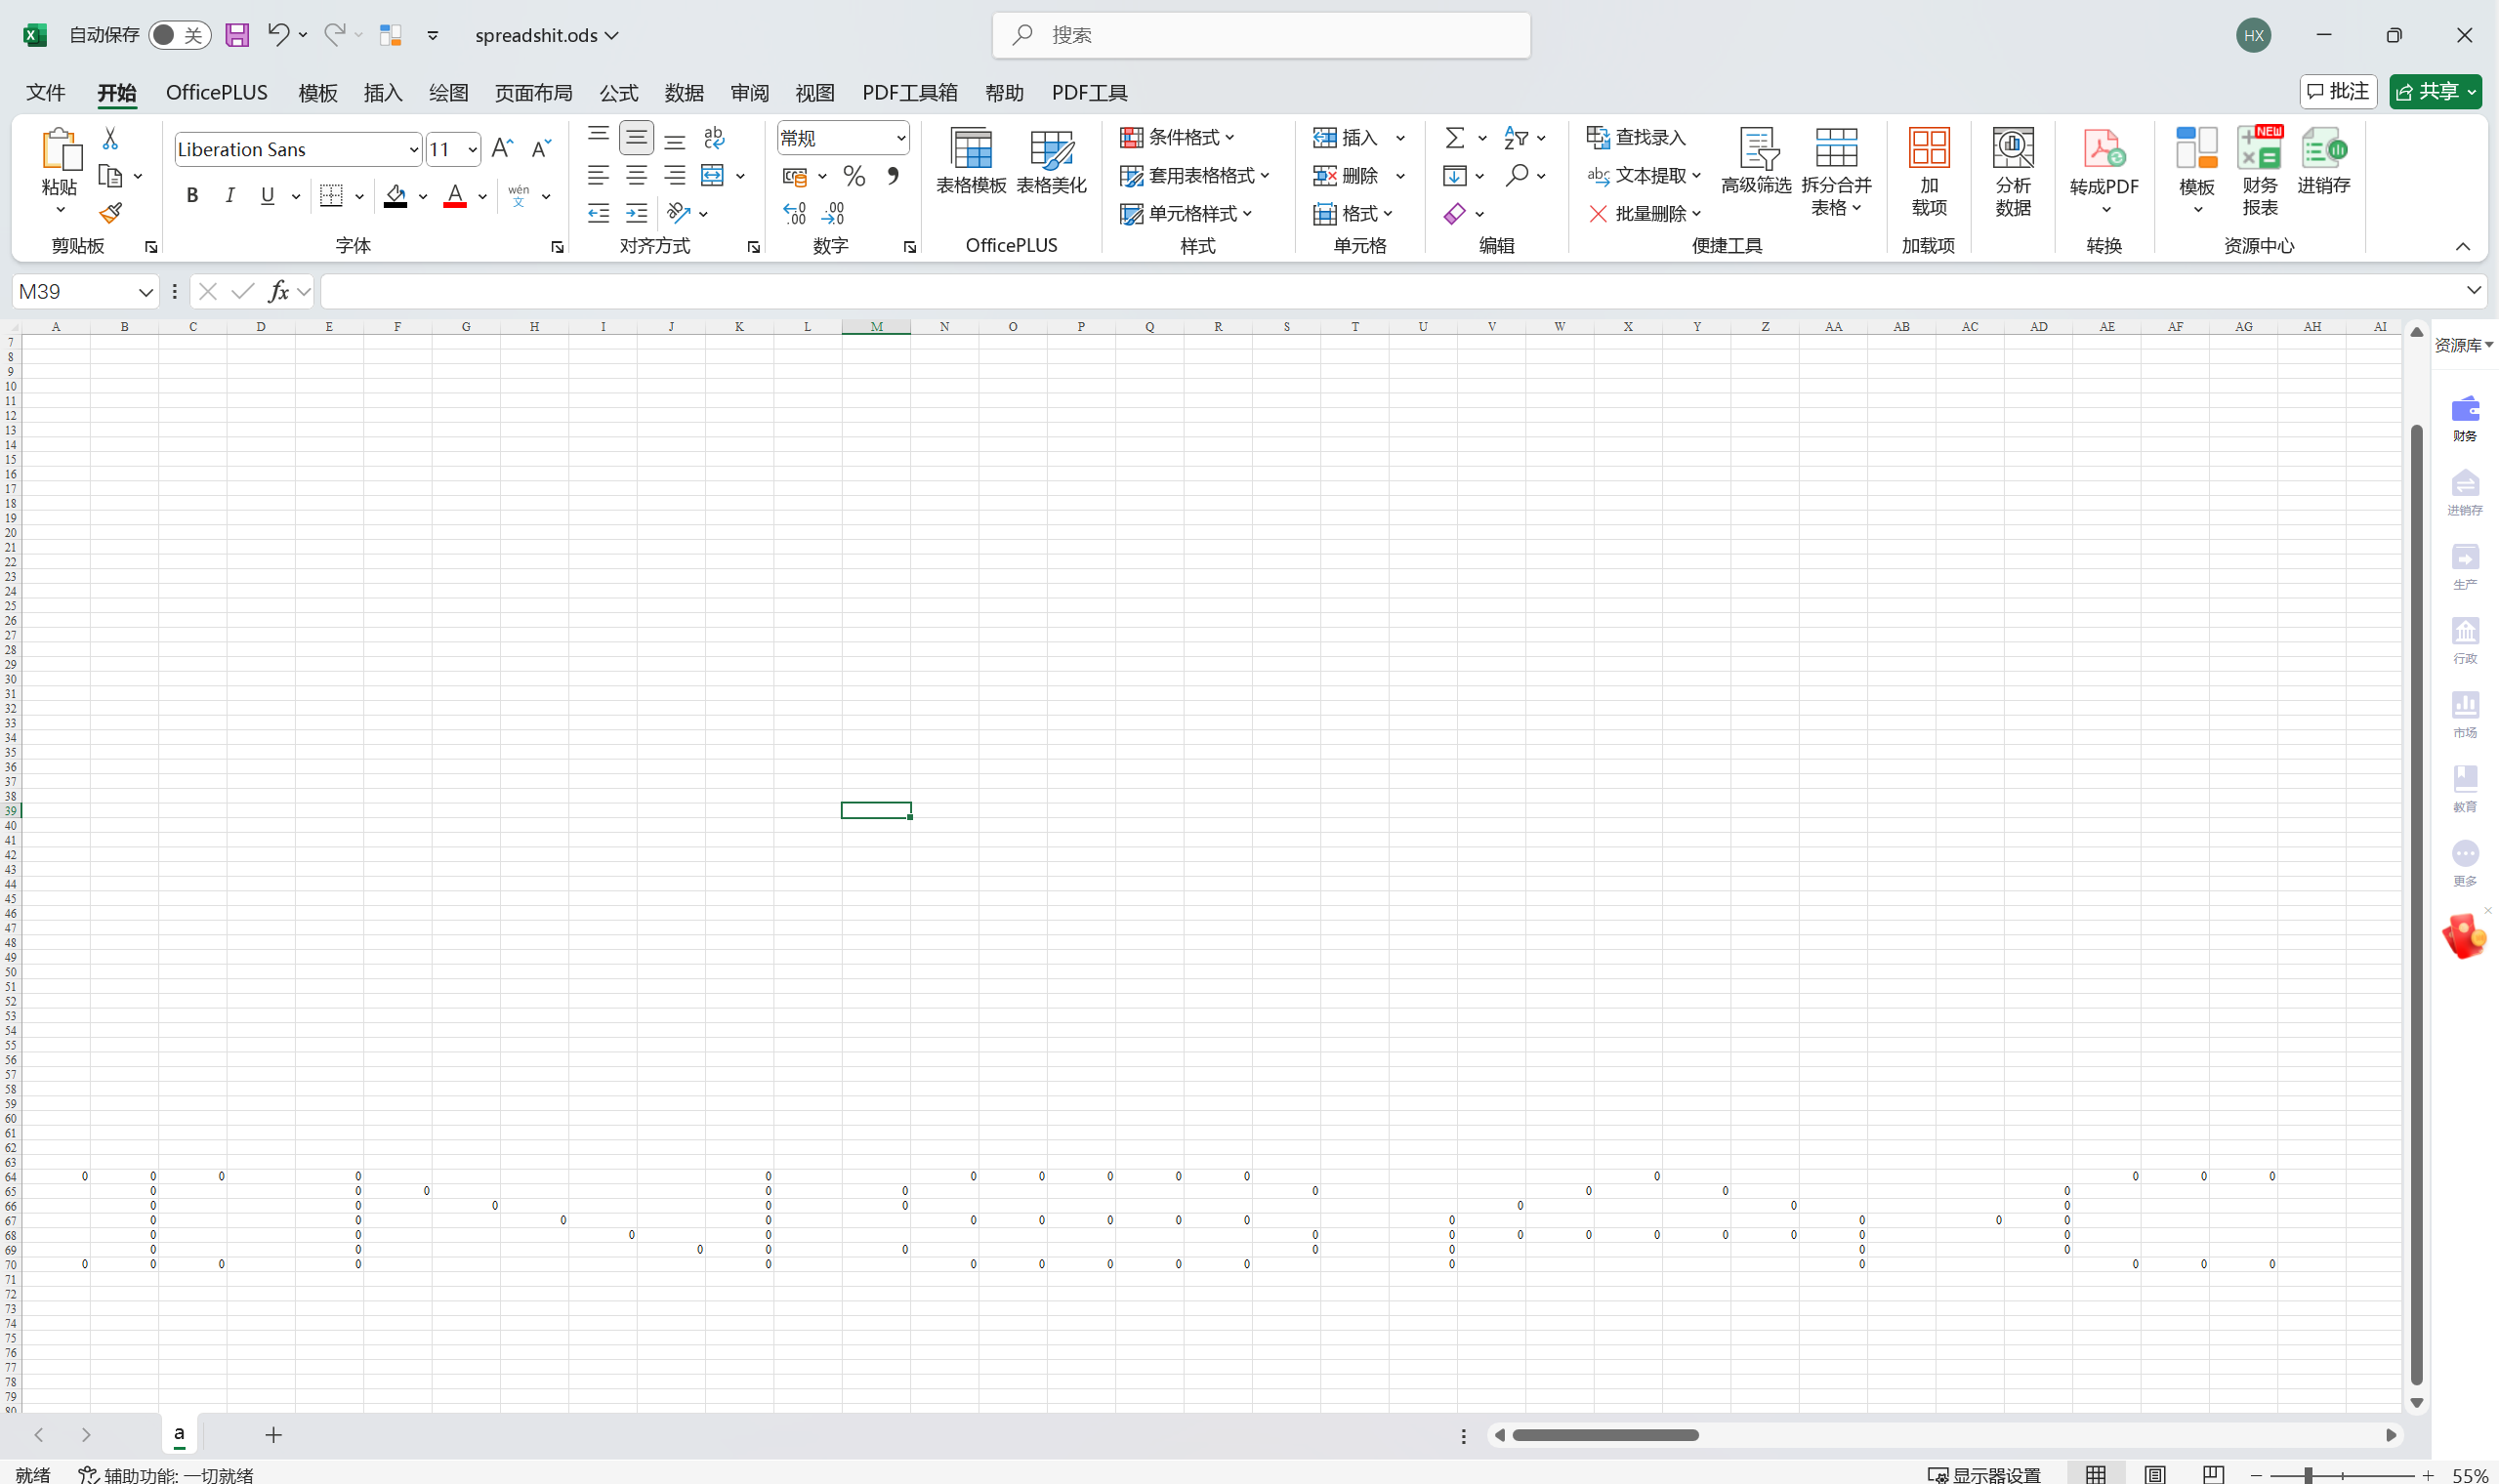2499x1484 pixels.
Task: Click the Cut scissors icon
Action: (110, 138)
